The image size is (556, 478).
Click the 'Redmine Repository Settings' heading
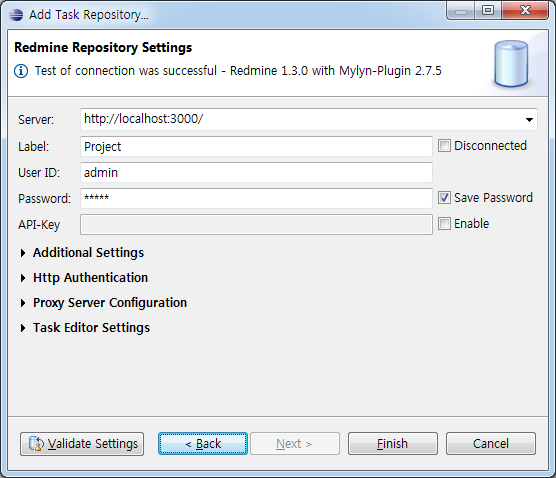tap(103, 48)
